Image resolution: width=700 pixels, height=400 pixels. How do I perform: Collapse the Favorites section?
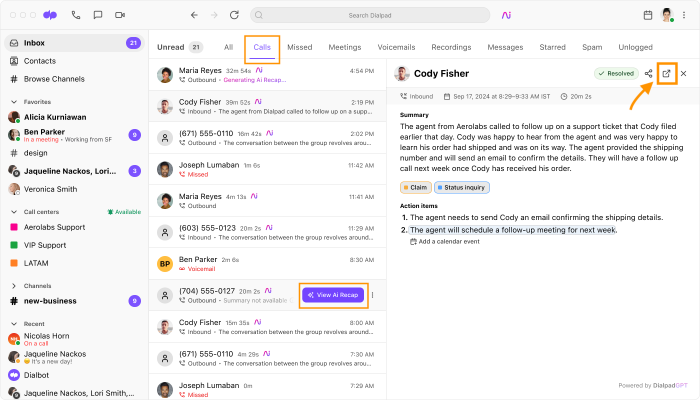point(13,102)
